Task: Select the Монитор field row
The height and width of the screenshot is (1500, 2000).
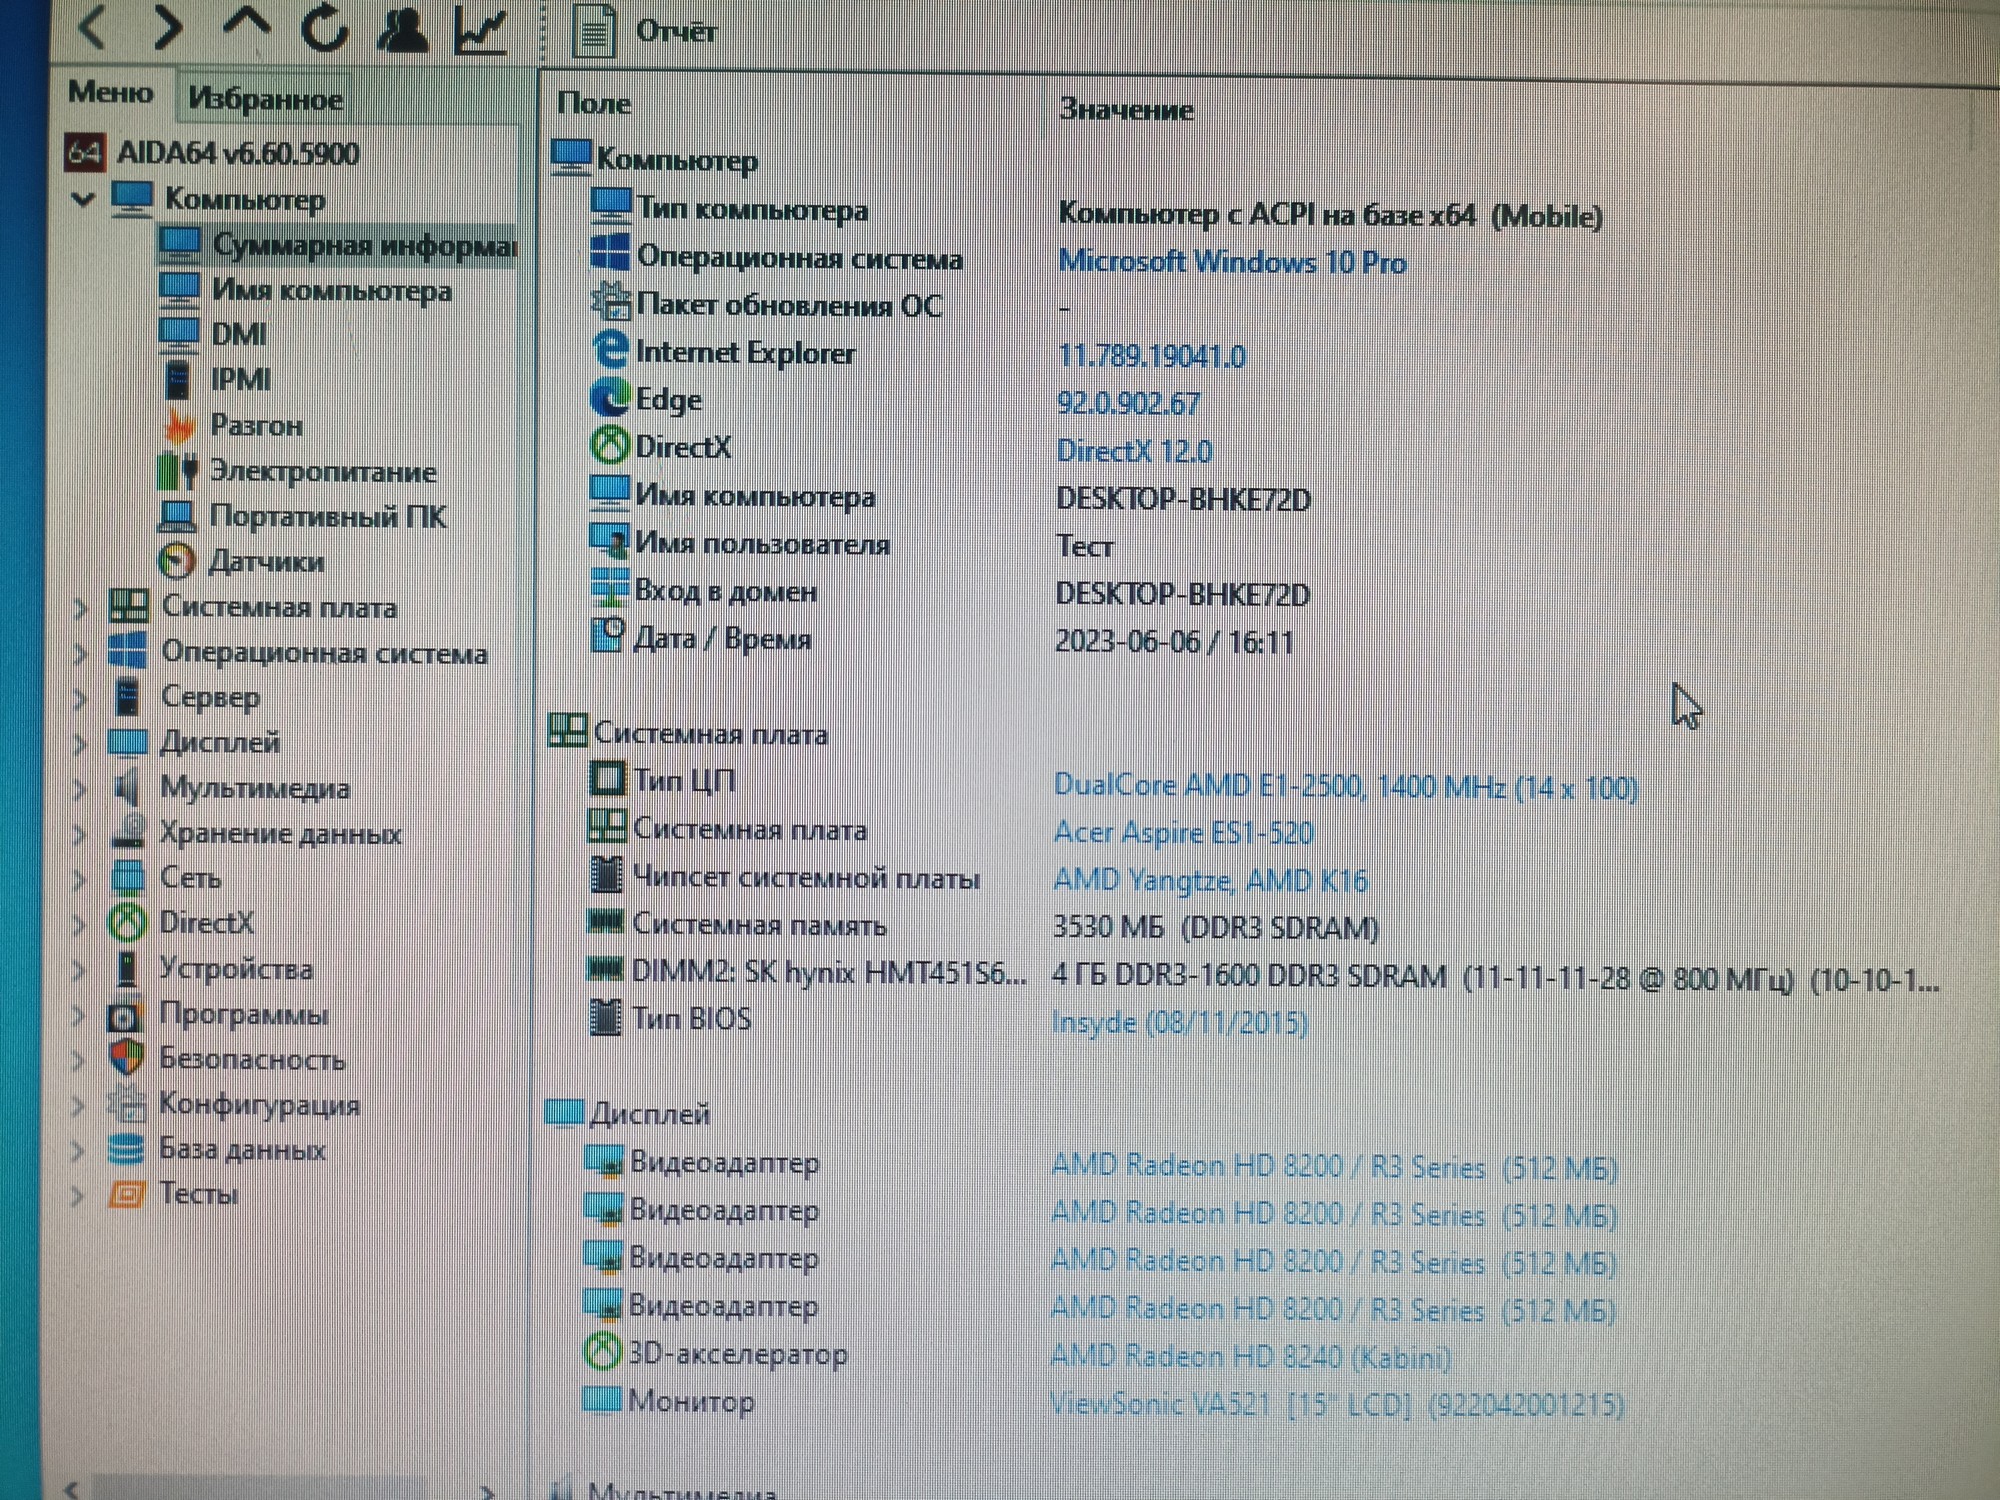Action: [x=1103, y=1402]
